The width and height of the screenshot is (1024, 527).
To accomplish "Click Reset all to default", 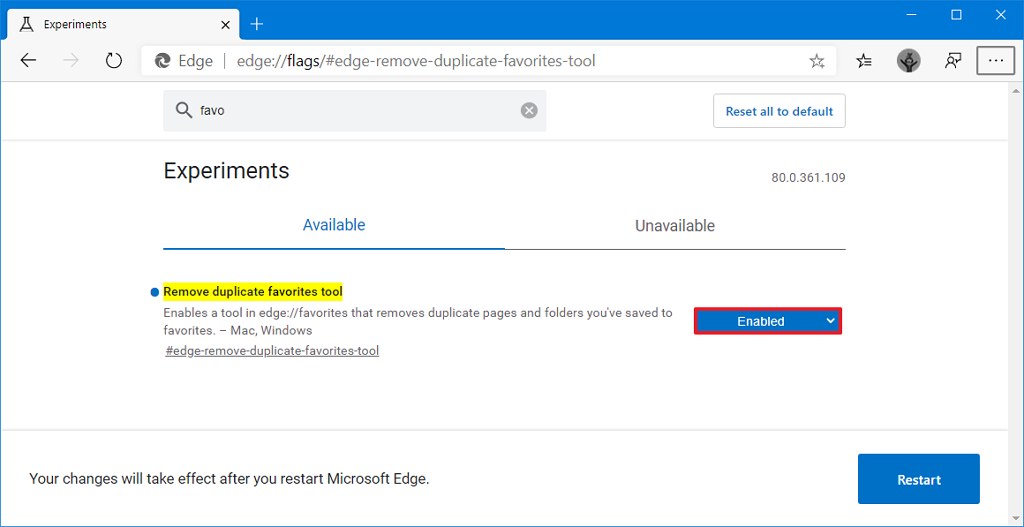I will pyautogui.click(x=779, y=111).
